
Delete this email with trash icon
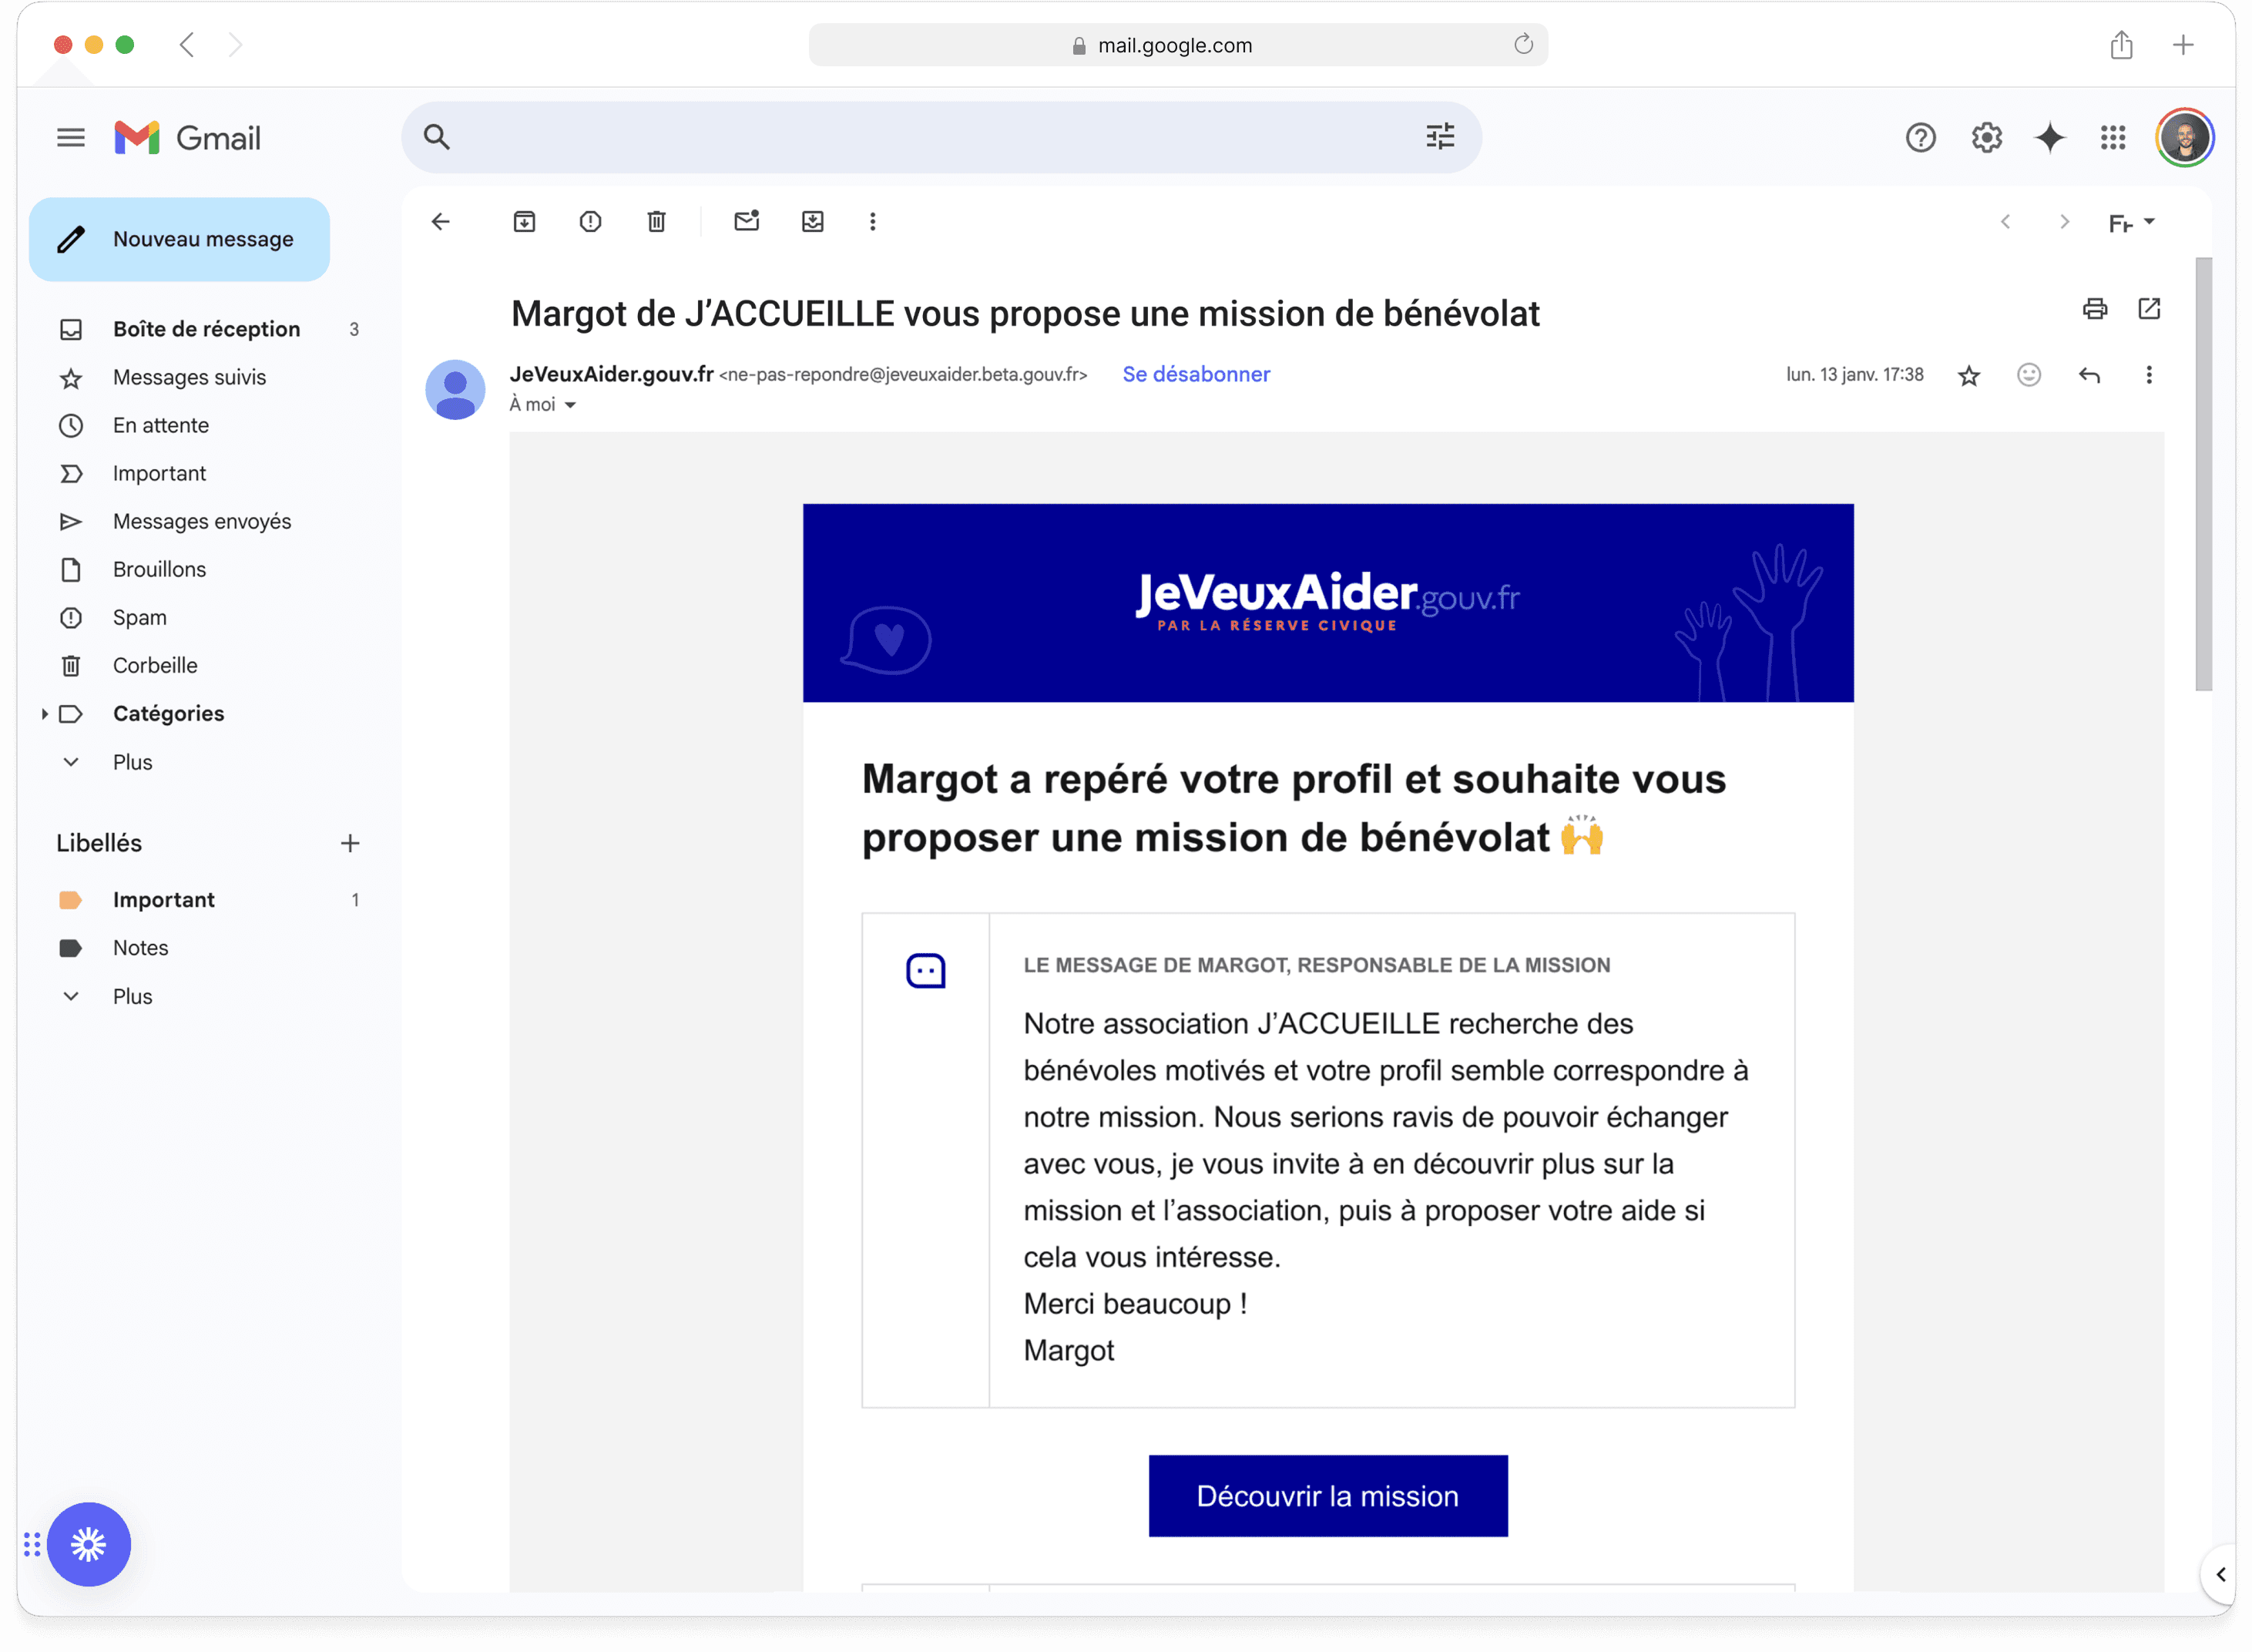tap(657, 222)
